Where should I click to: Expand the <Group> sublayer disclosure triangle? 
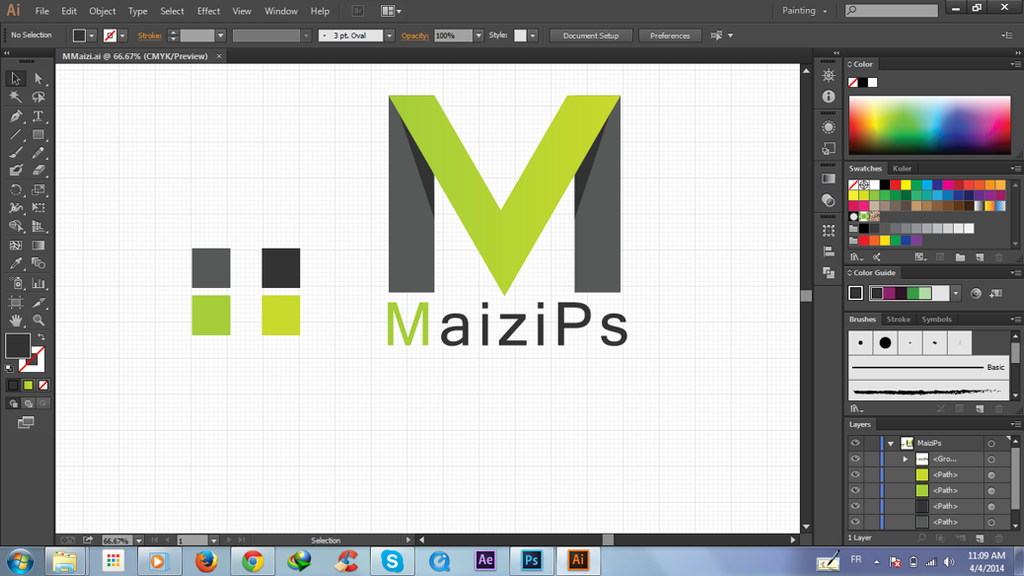(x=905, y=459)
